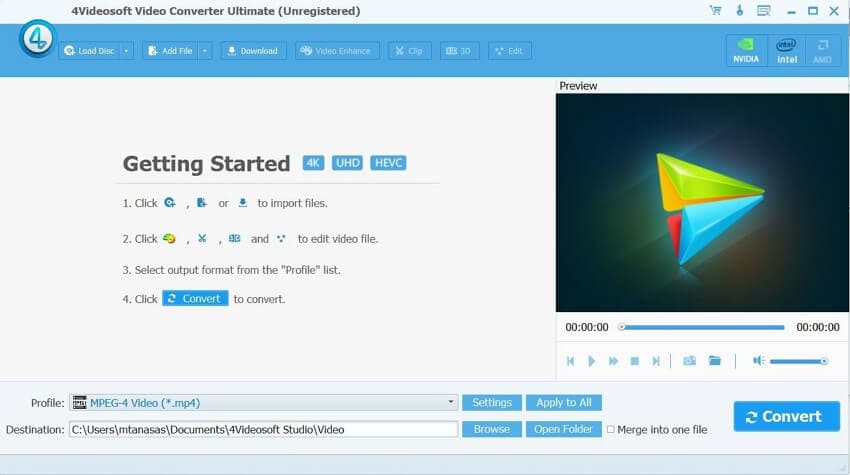The width and height of the screenshot is (850, 475).
Task: Expand the Add File dropdown arrow
Action: [x=205, y=51]
